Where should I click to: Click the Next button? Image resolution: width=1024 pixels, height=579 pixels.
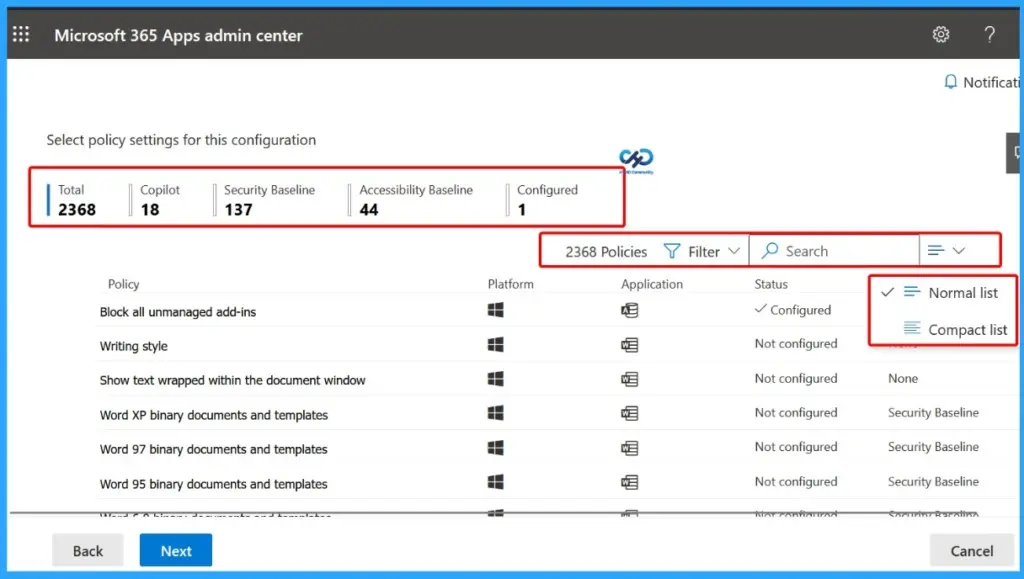[176, 550]
